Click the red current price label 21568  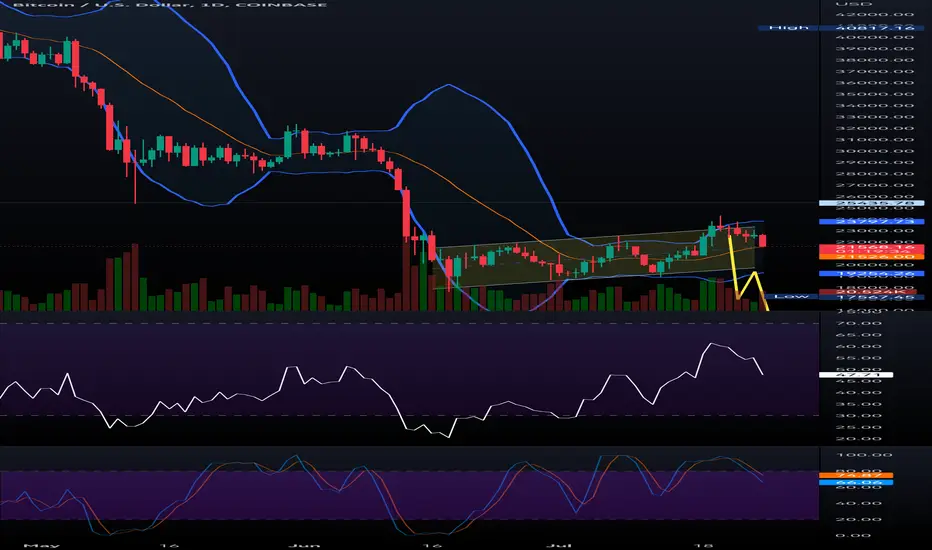[x=871, y=247]
